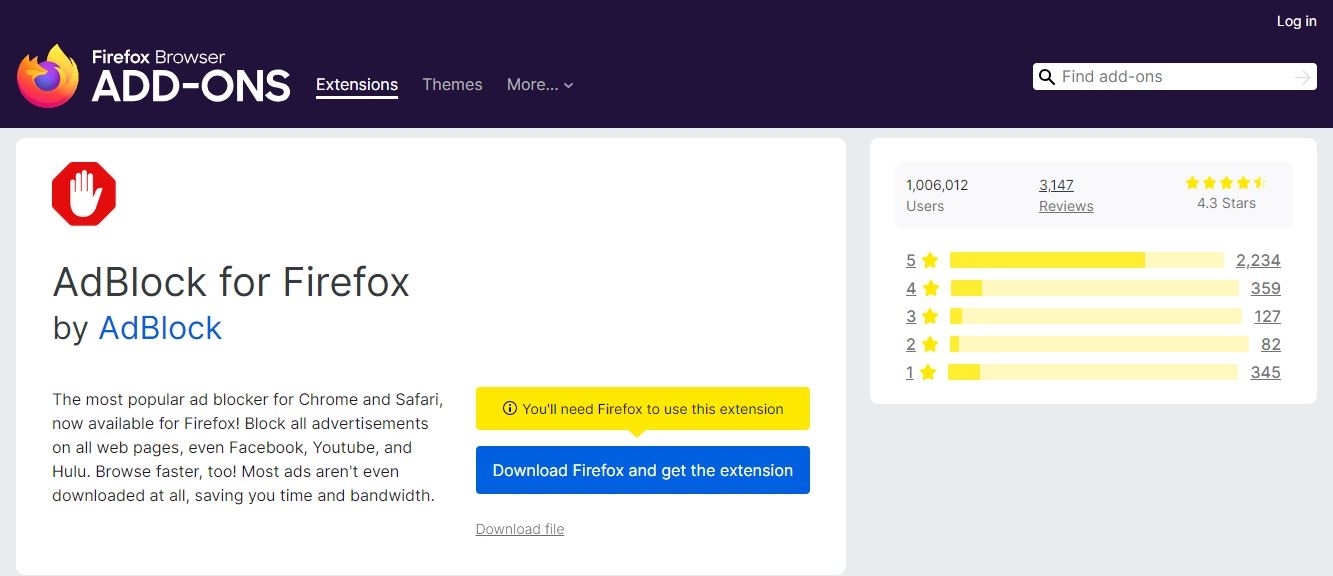Click the info icon in yellow notice

pyautogui.click(x=509, y=409)
